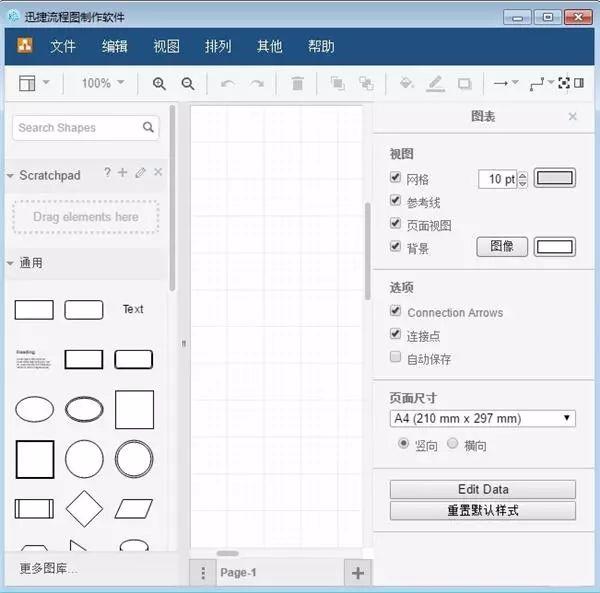The height and width of the screenshot is (593, 600).
Task: Toggle the 背景 checkbox
Action: tap(395, 246)
